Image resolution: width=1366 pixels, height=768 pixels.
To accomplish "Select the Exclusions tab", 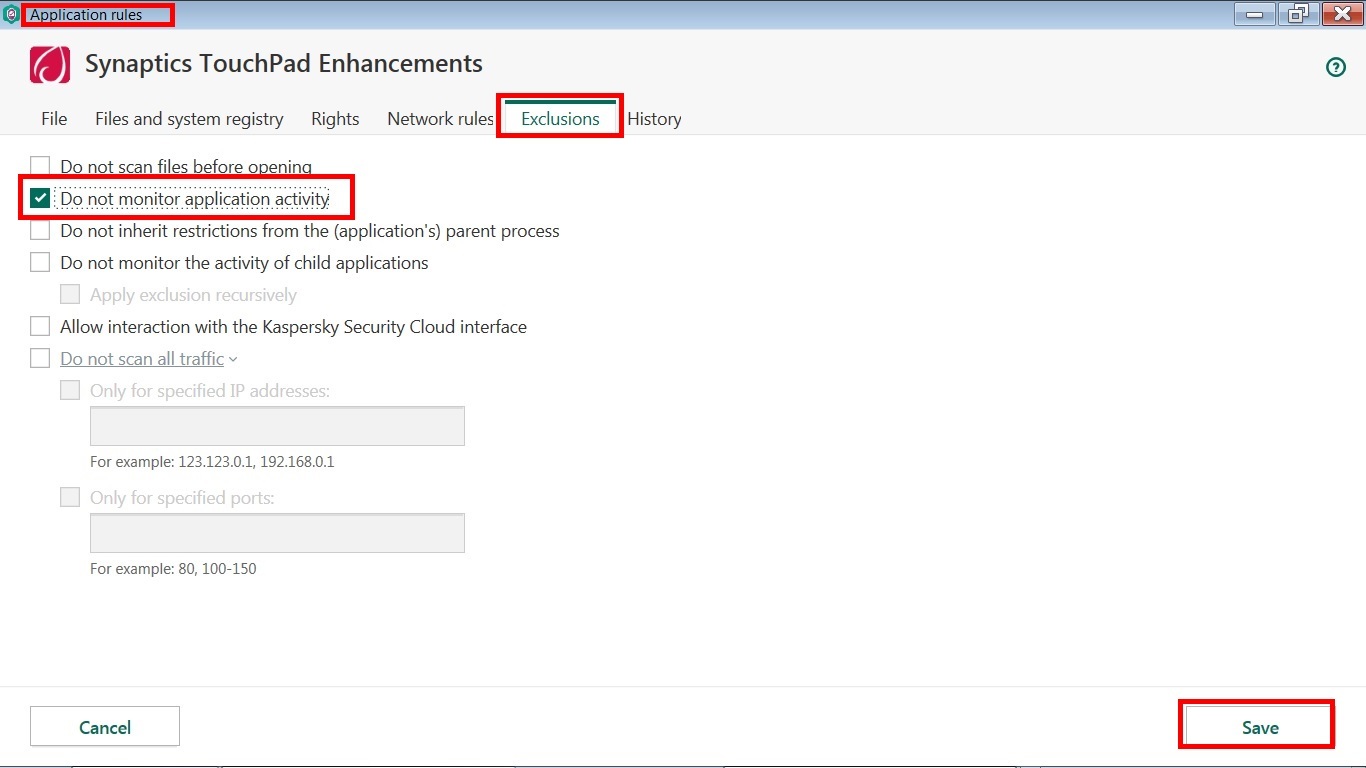I will tap(560, 119).
